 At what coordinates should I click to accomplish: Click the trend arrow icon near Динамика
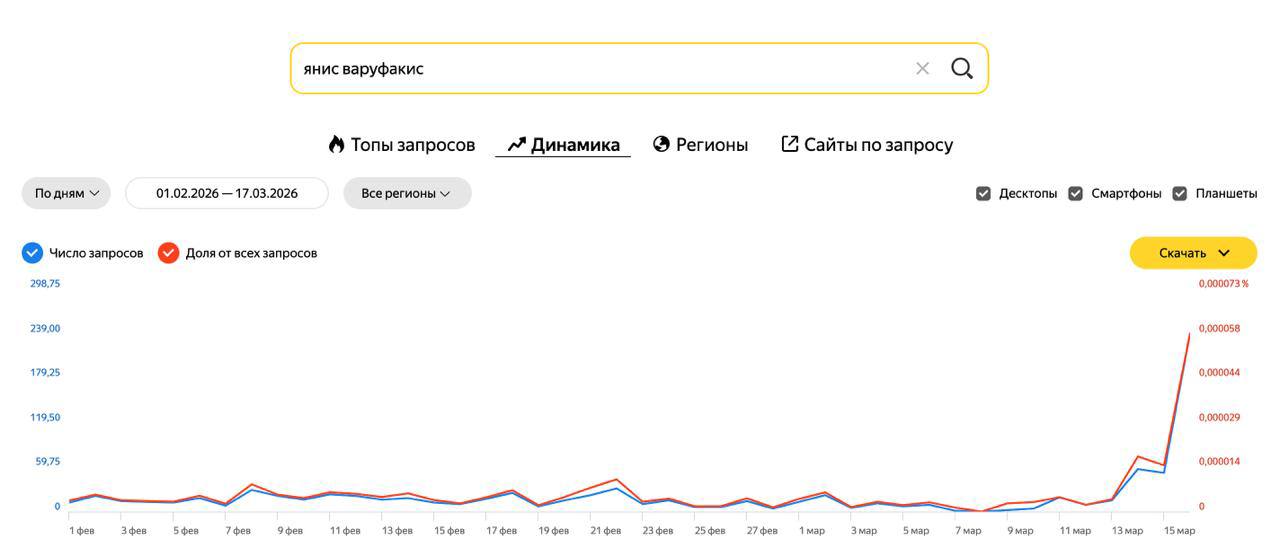(516, 145)
